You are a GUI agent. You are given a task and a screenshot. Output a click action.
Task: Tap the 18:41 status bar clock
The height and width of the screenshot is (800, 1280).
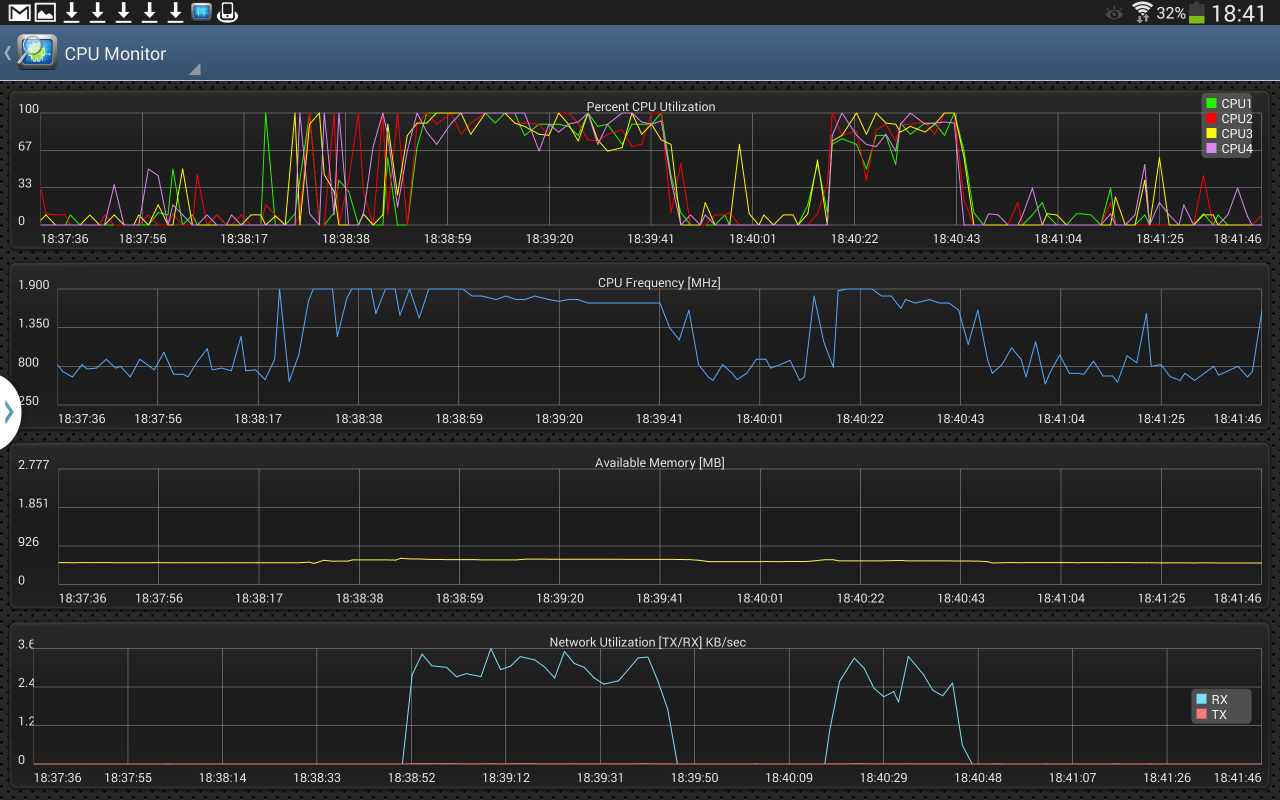1239,13
